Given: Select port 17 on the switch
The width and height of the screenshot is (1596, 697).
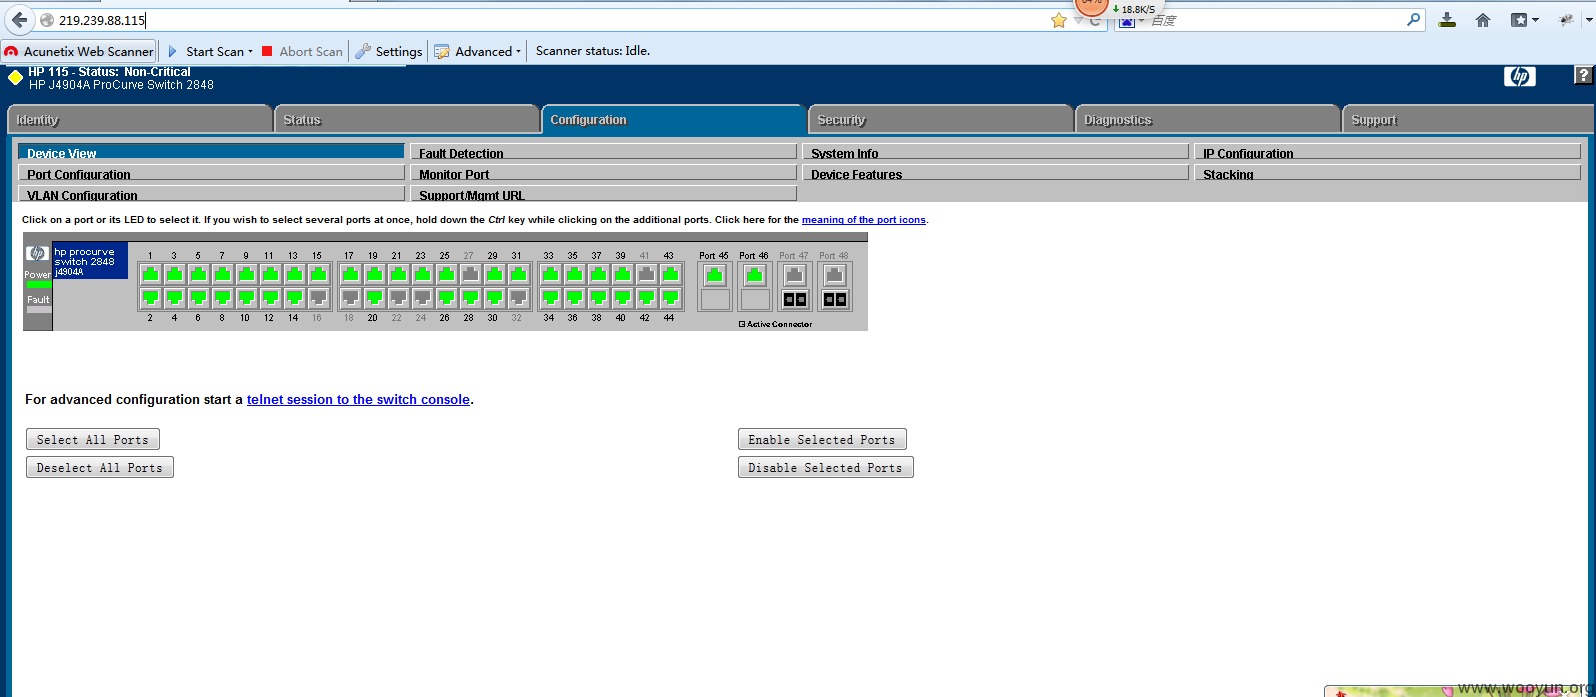Looking at the screenshot, I should coord(350,274).
